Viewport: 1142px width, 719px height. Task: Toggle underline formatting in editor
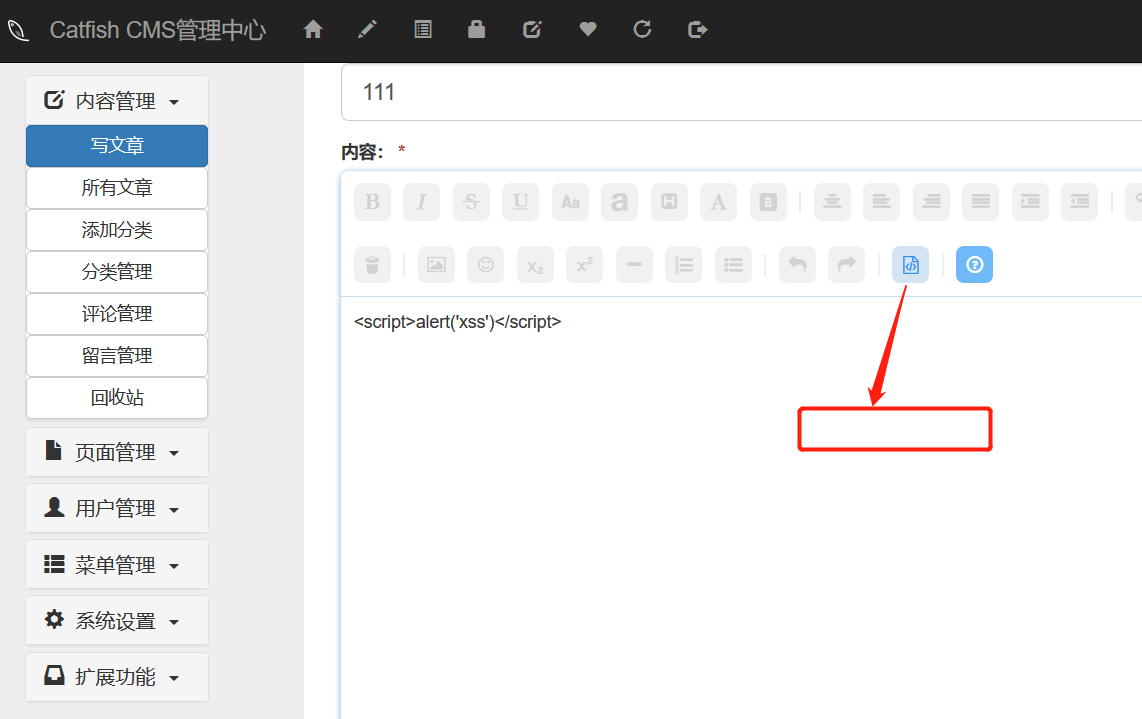[521, 202]
